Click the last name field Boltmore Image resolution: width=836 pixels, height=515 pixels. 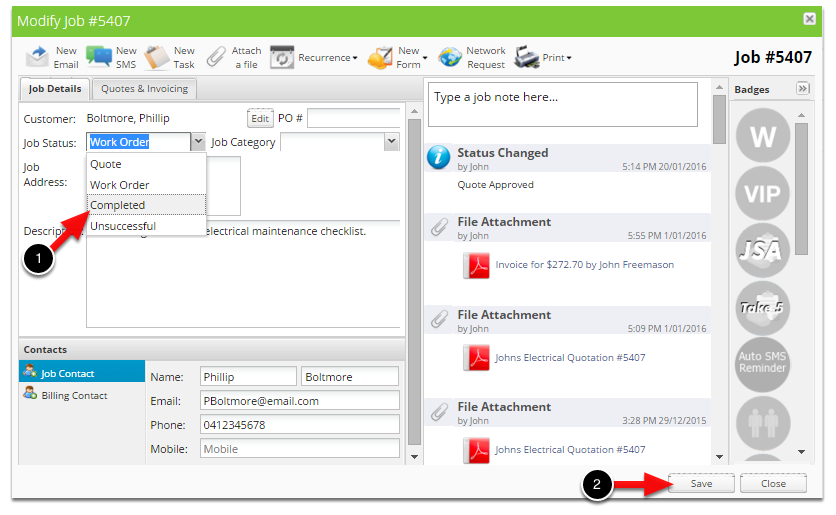(x=350, y=376)
